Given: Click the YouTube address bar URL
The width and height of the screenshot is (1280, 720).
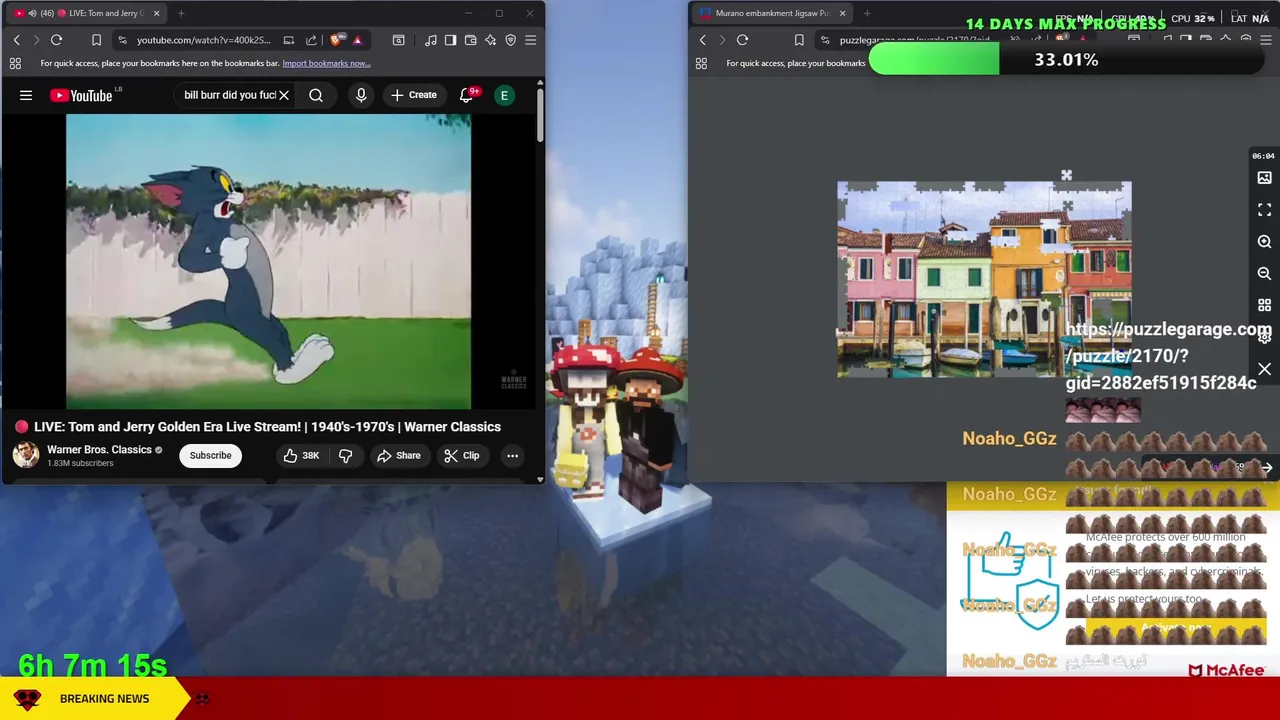Looking at the screenshot, I should [203, 40].
